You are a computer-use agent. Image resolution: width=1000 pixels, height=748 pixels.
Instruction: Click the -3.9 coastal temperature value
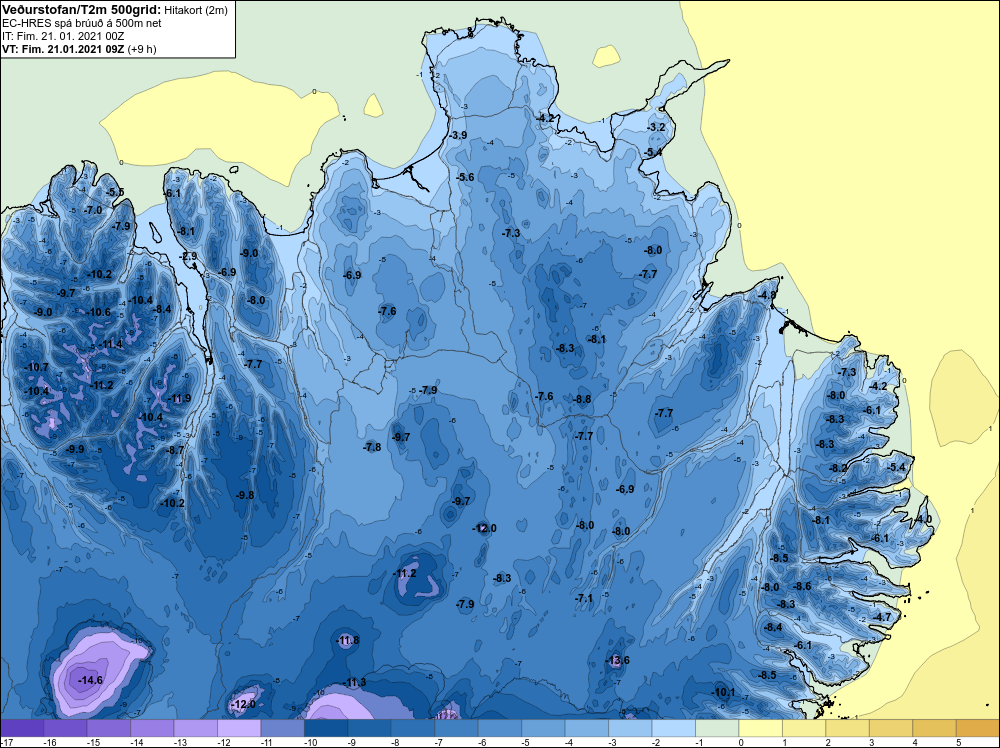click(458, 135)
